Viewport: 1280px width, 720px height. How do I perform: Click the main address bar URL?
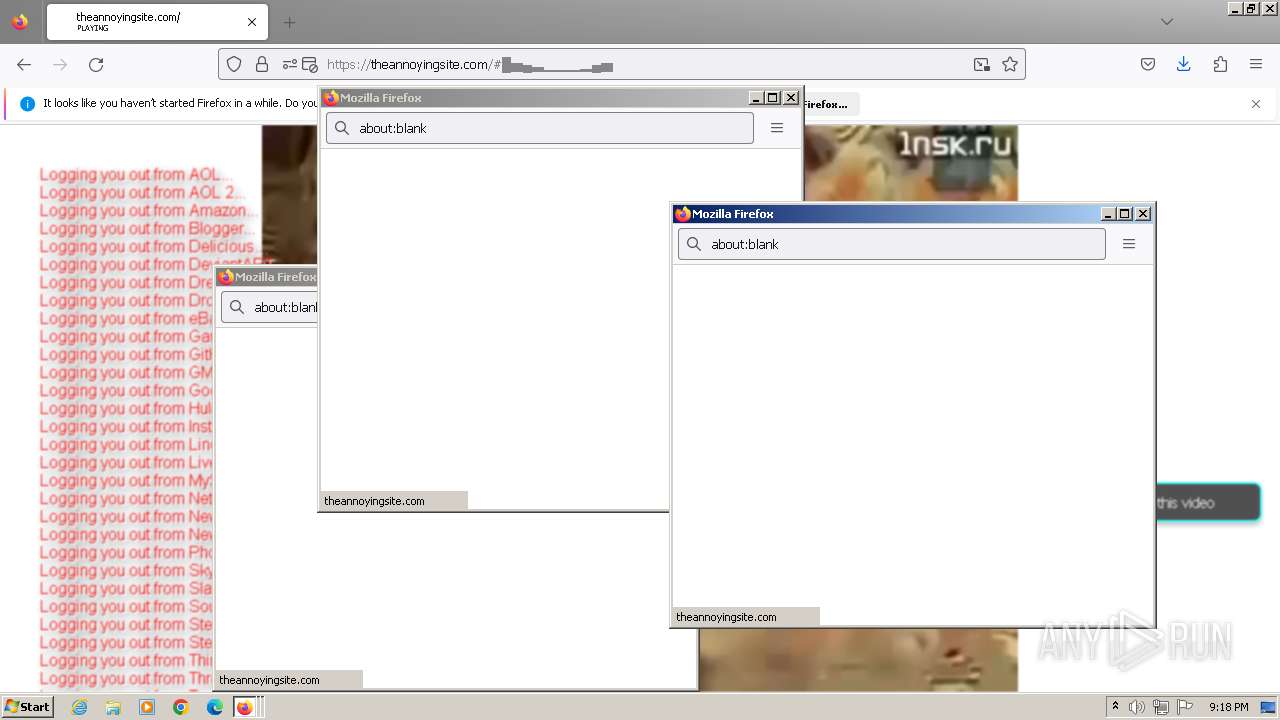pos(620,64)
